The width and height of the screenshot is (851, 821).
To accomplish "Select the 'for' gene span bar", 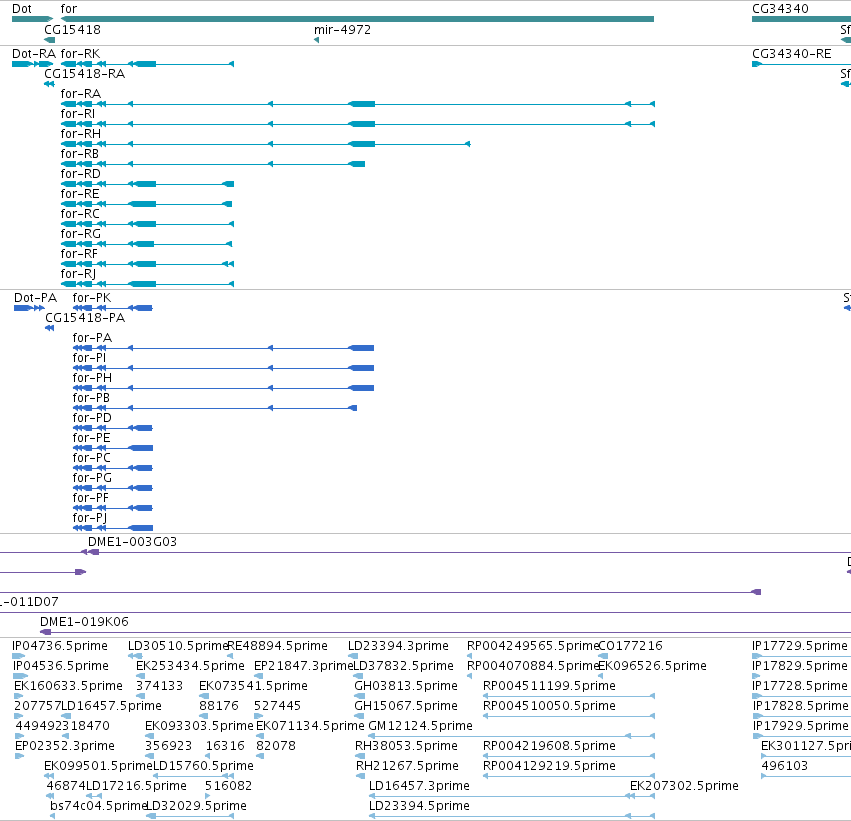I will pyautogui.click(x=357, y=19).
